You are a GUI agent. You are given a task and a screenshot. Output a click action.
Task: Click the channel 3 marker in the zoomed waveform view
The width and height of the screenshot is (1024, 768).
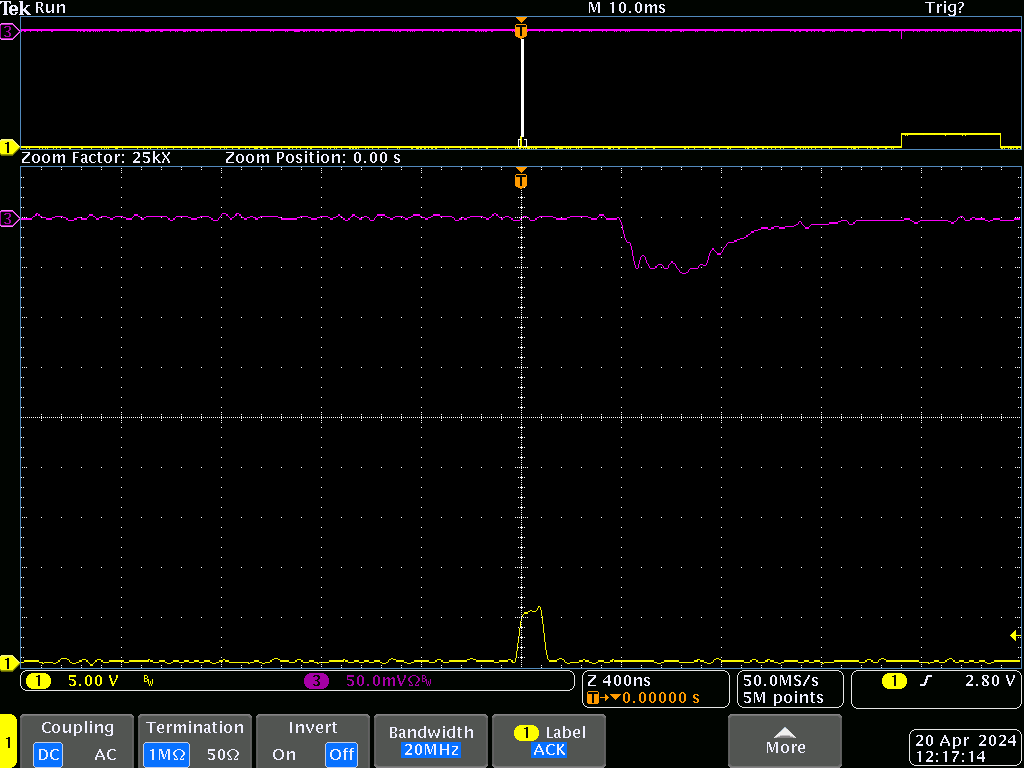[10, 218]
